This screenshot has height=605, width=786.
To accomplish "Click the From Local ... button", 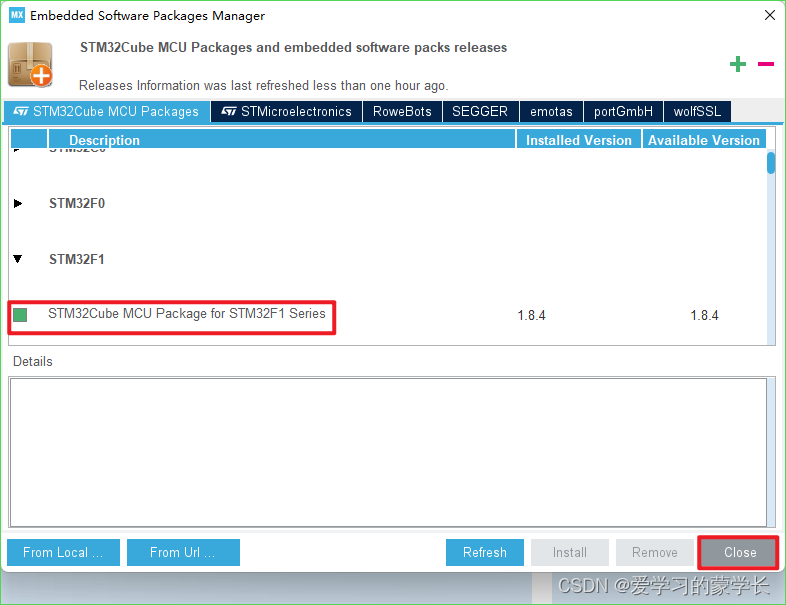I will [x=63, y=552].
